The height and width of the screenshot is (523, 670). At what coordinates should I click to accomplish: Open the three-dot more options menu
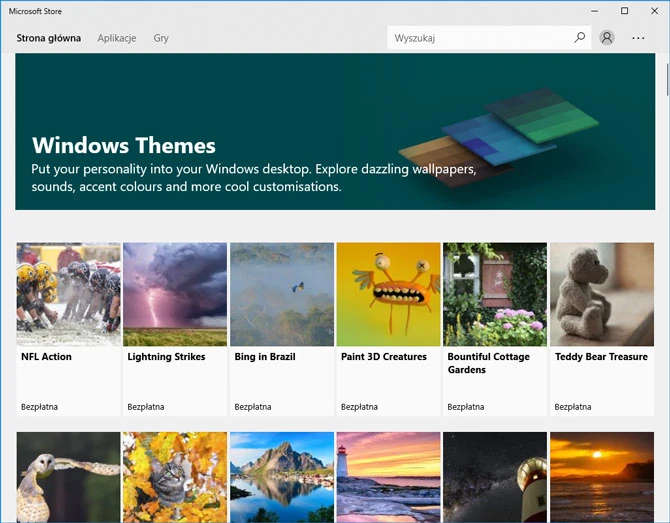[x=639, y=38]
